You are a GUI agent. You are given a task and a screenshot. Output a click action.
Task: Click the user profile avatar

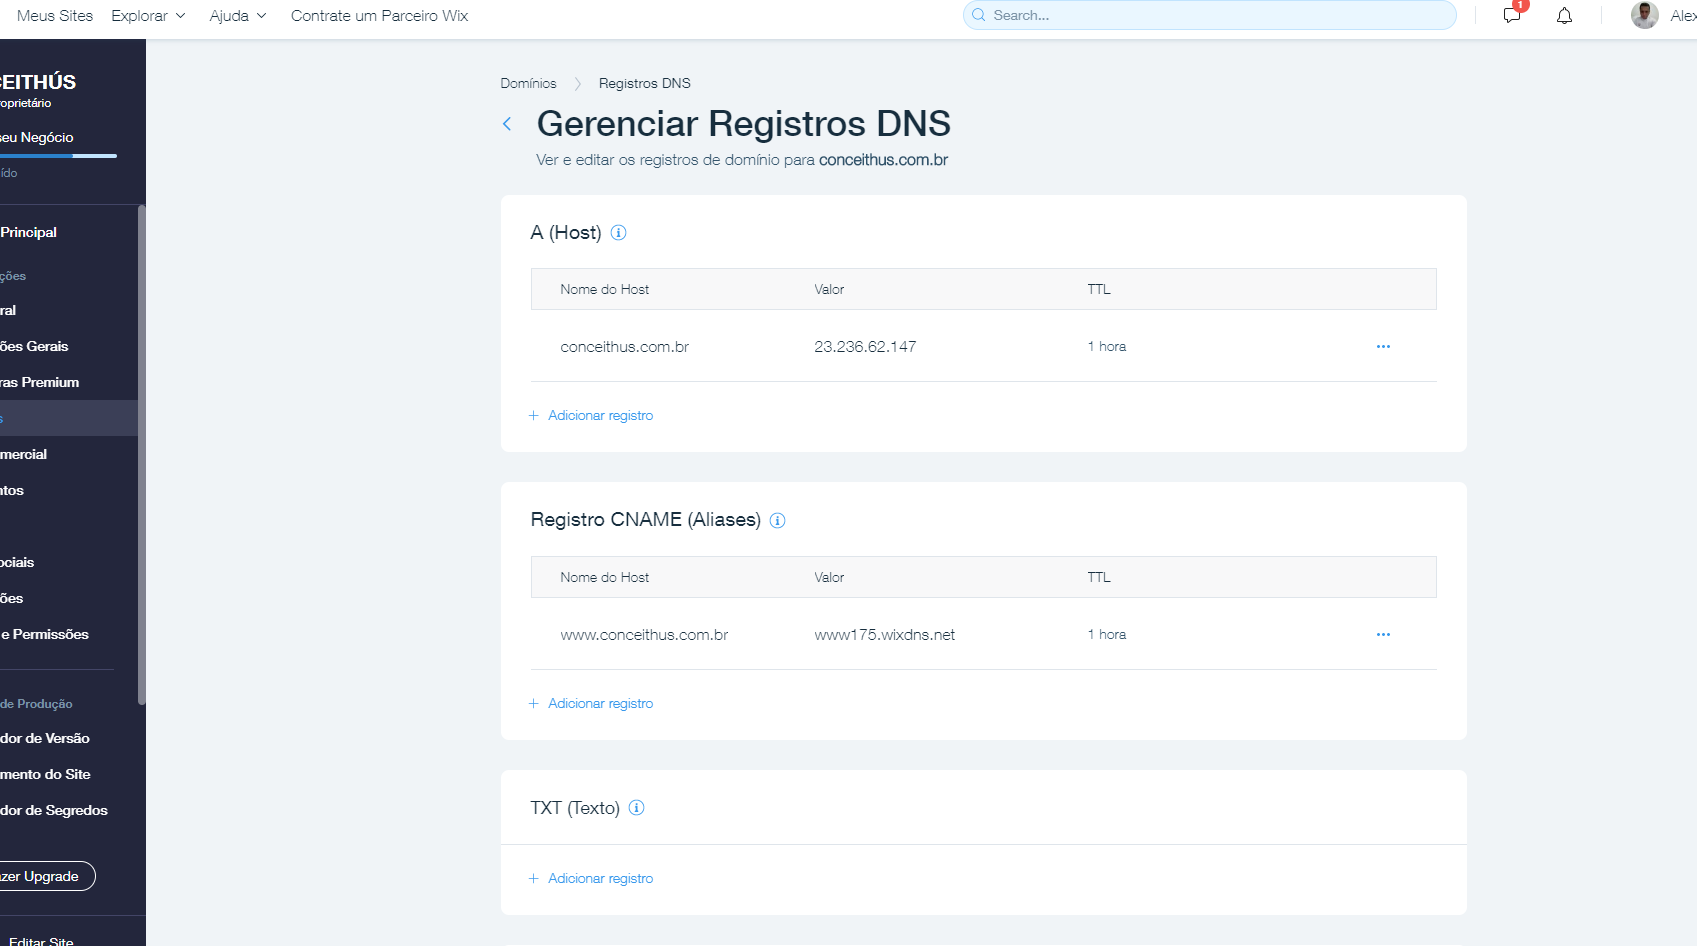point(1644,16)
